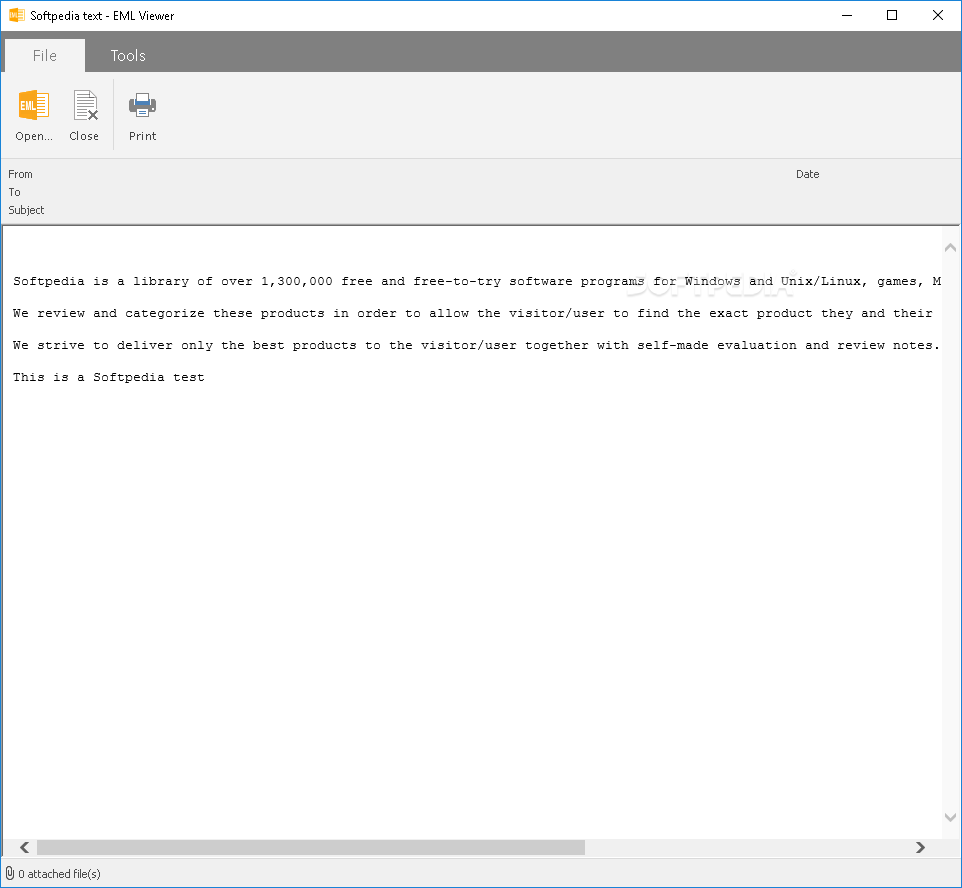
Task: Maximize the EML Viewer window
Action: point(892,15)
